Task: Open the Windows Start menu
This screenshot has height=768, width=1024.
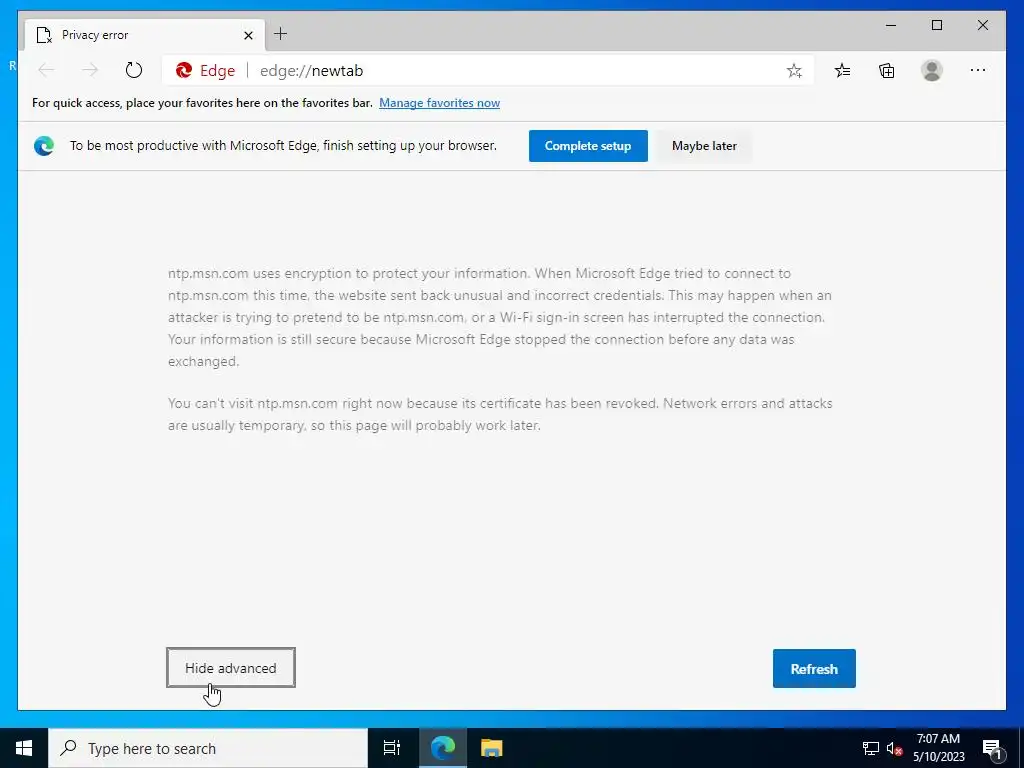Action: click(24, 748)
